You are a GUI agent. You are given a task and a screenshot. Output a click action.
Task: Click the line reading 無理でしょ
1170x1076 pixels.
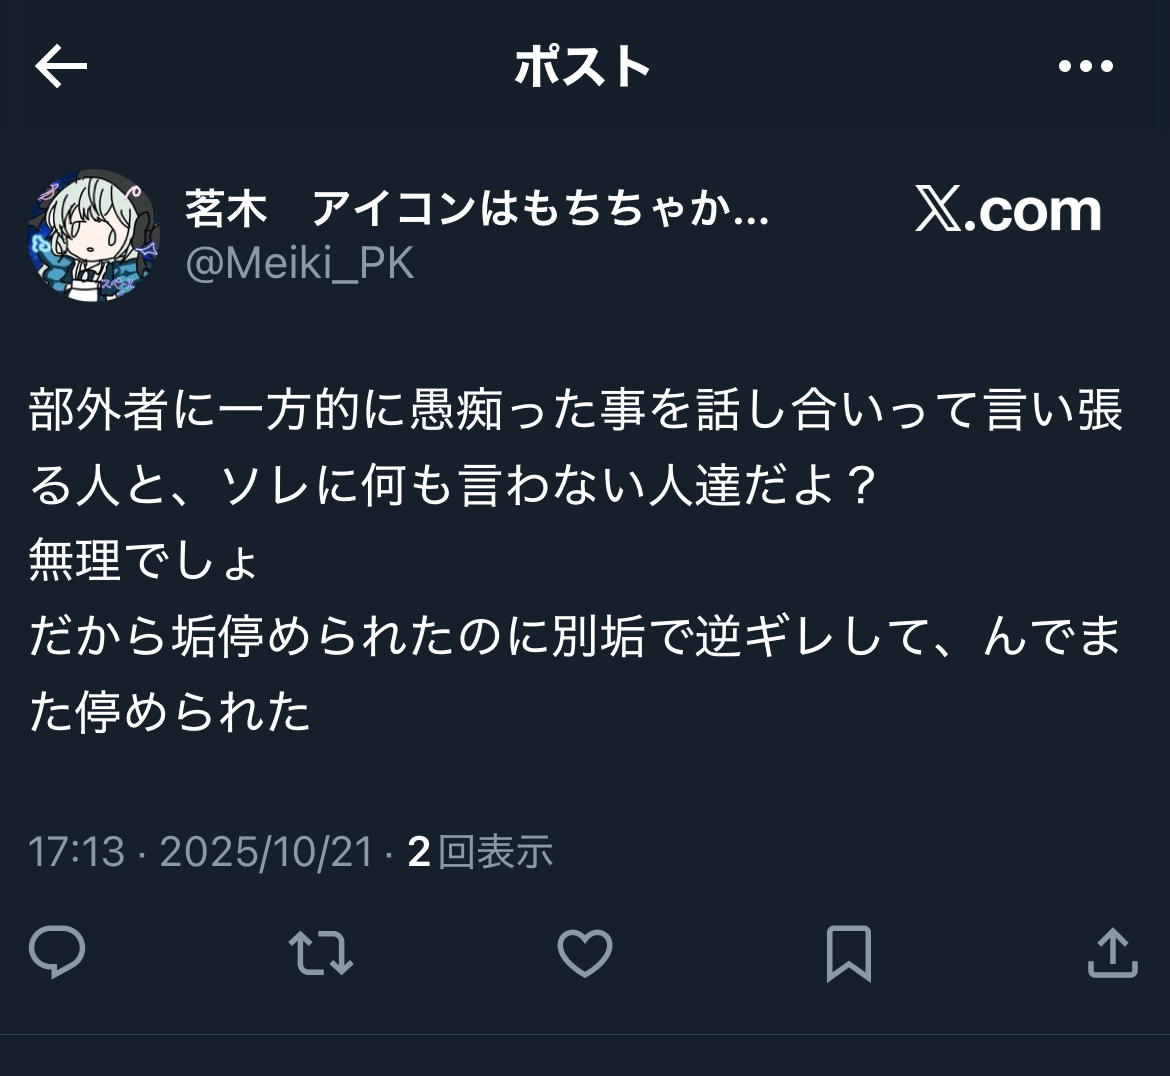(x=143, y=560)
